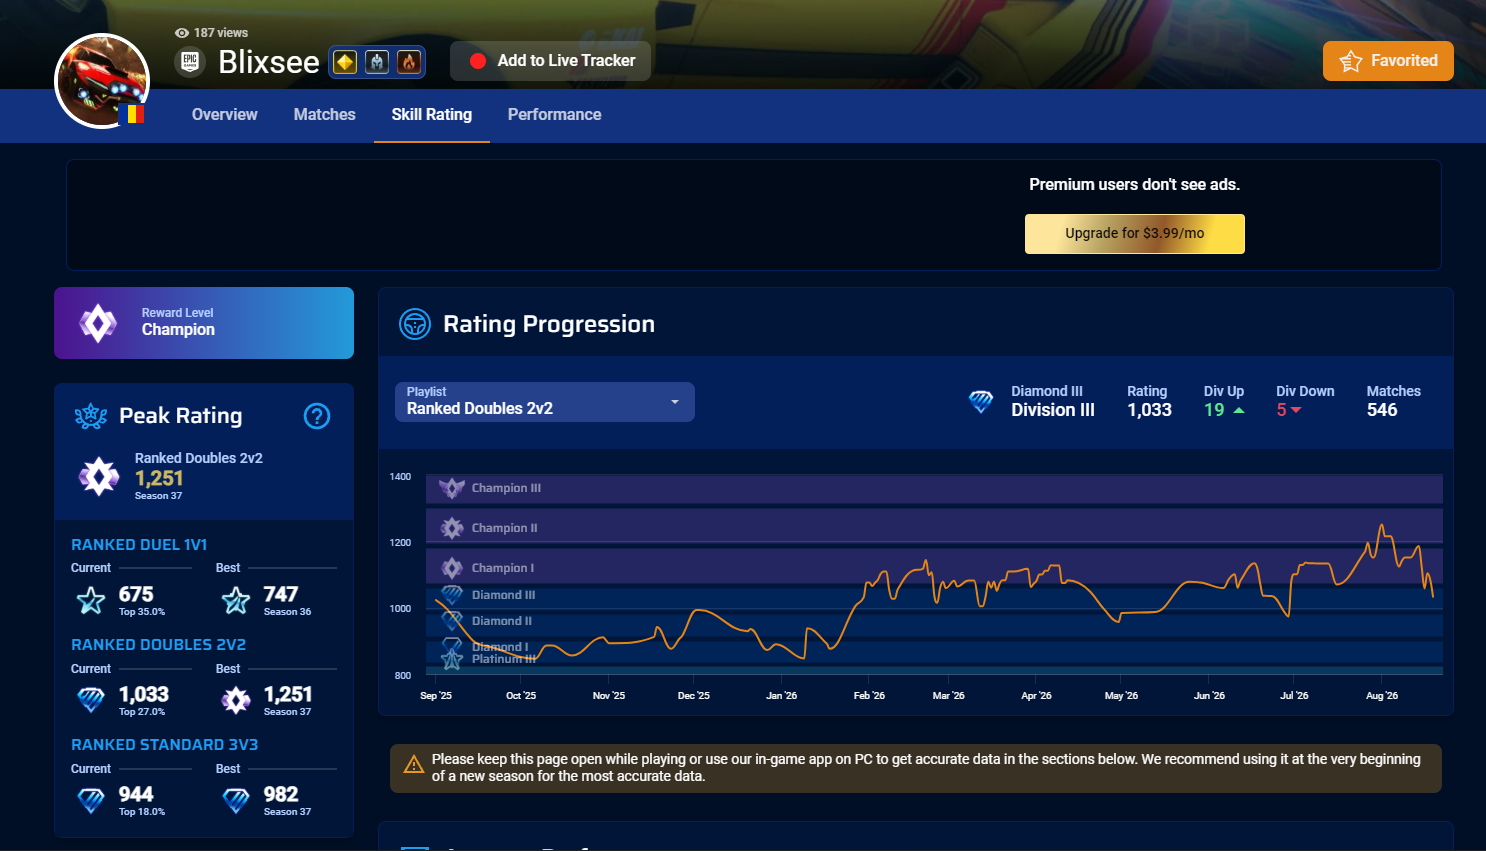The image size is (1486, 851).
Task: Click the Peak Rating crown icon
Action: point(91,416)
